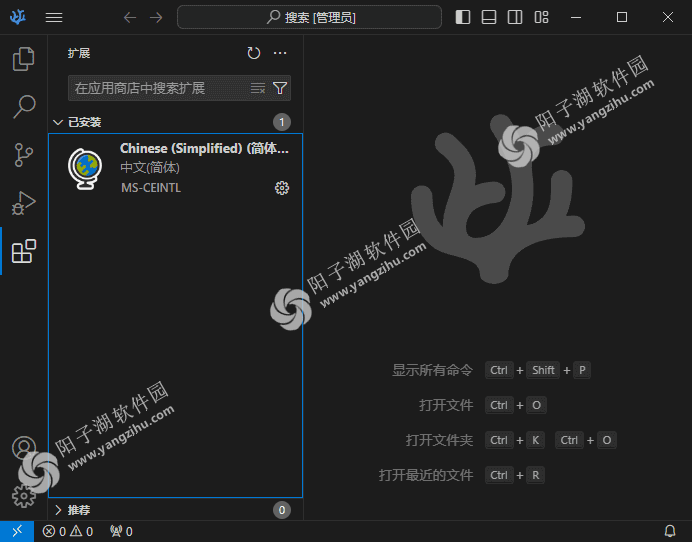This screenshot has height=542, width=692.
Task: Minimize the editor window
Action: 576,17
